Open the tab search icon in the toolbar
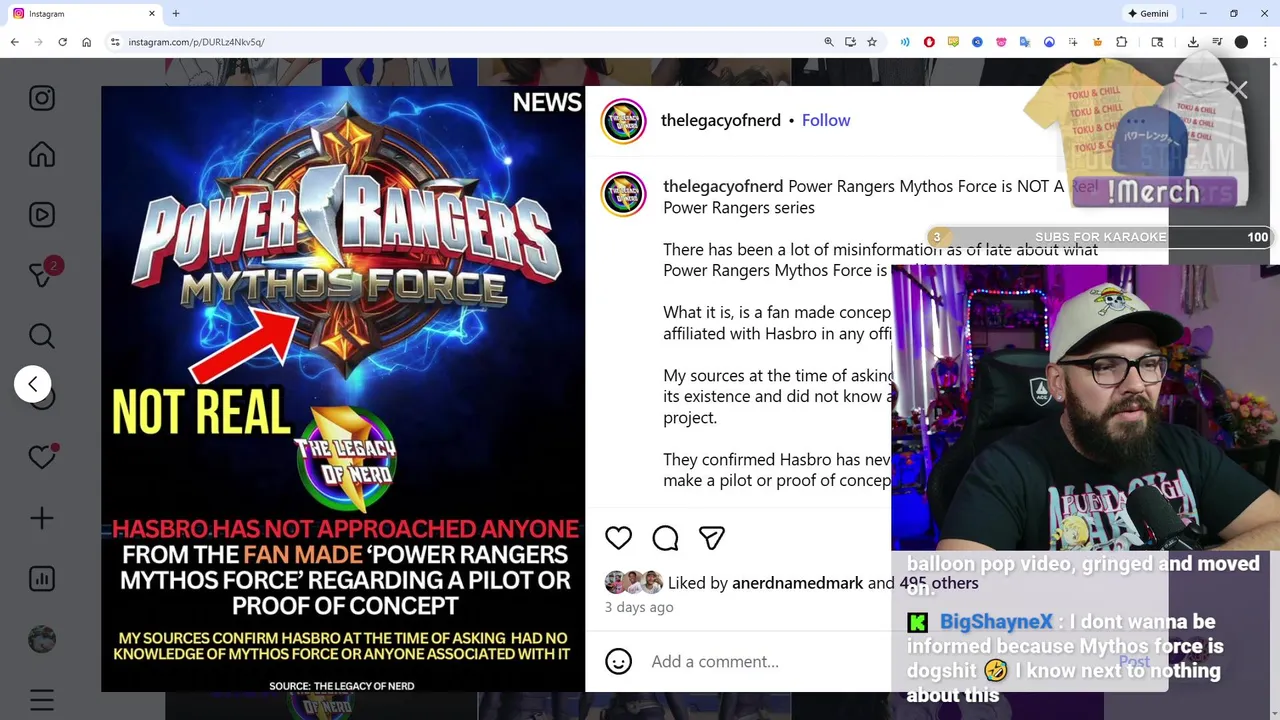 click(x=1157, y=42)
